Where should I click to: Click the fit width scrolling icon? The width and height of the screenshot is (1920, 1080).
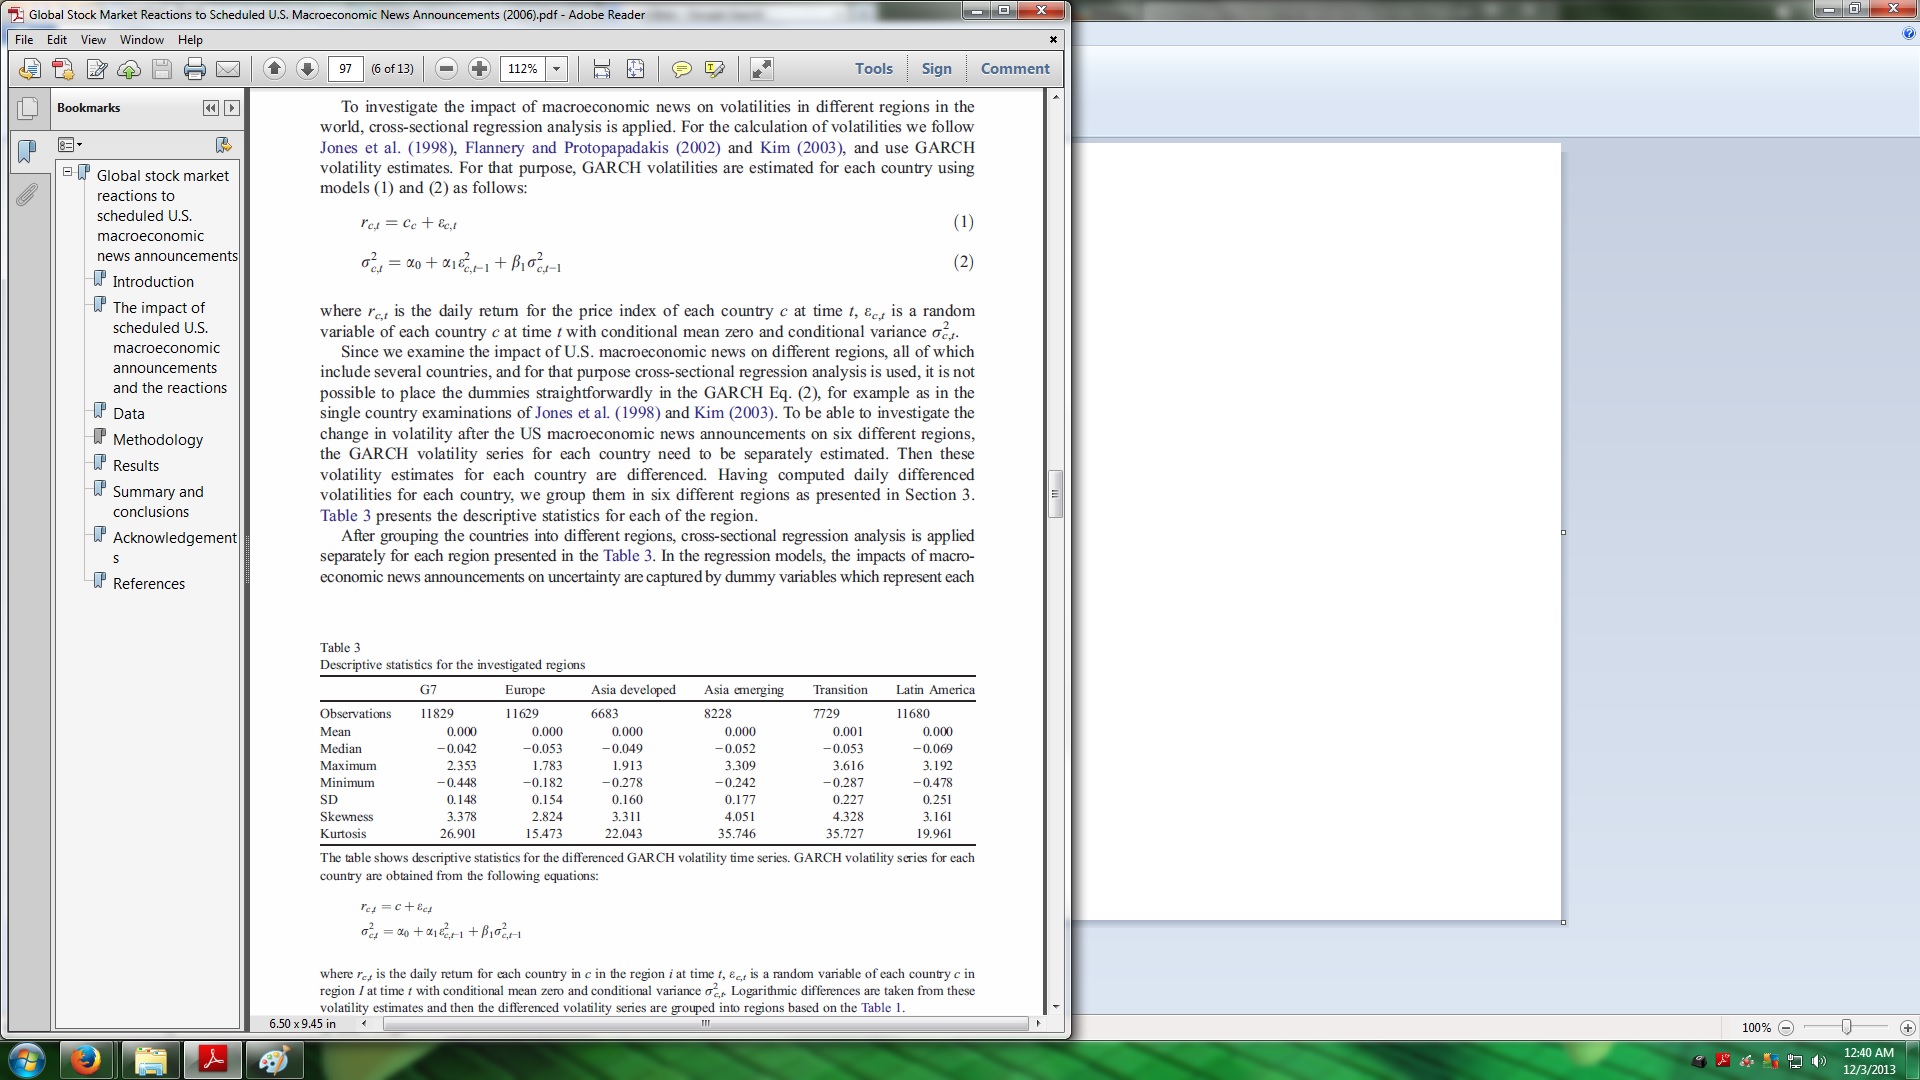click(602, 69)
